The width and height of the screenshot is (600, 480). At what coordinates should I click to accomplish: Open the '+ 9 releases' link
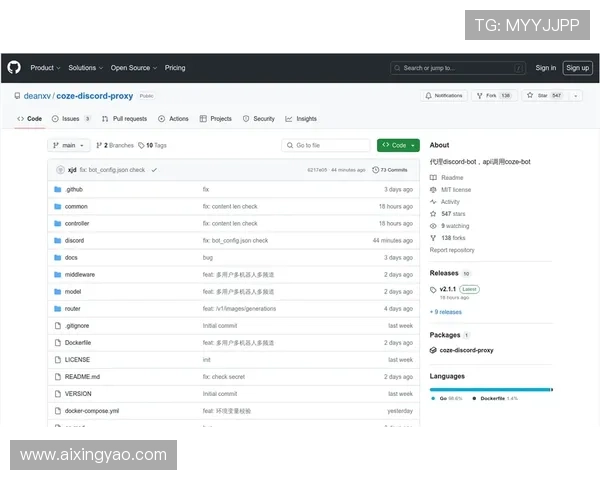(x=446, y=311)
